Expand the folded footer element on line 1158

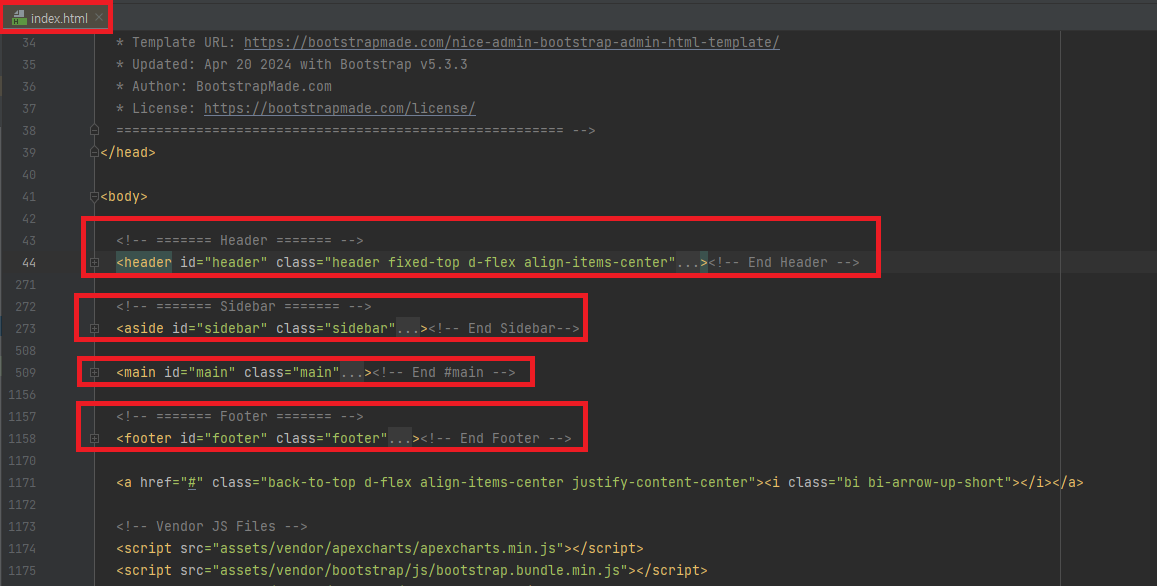(x=94, y=438)
